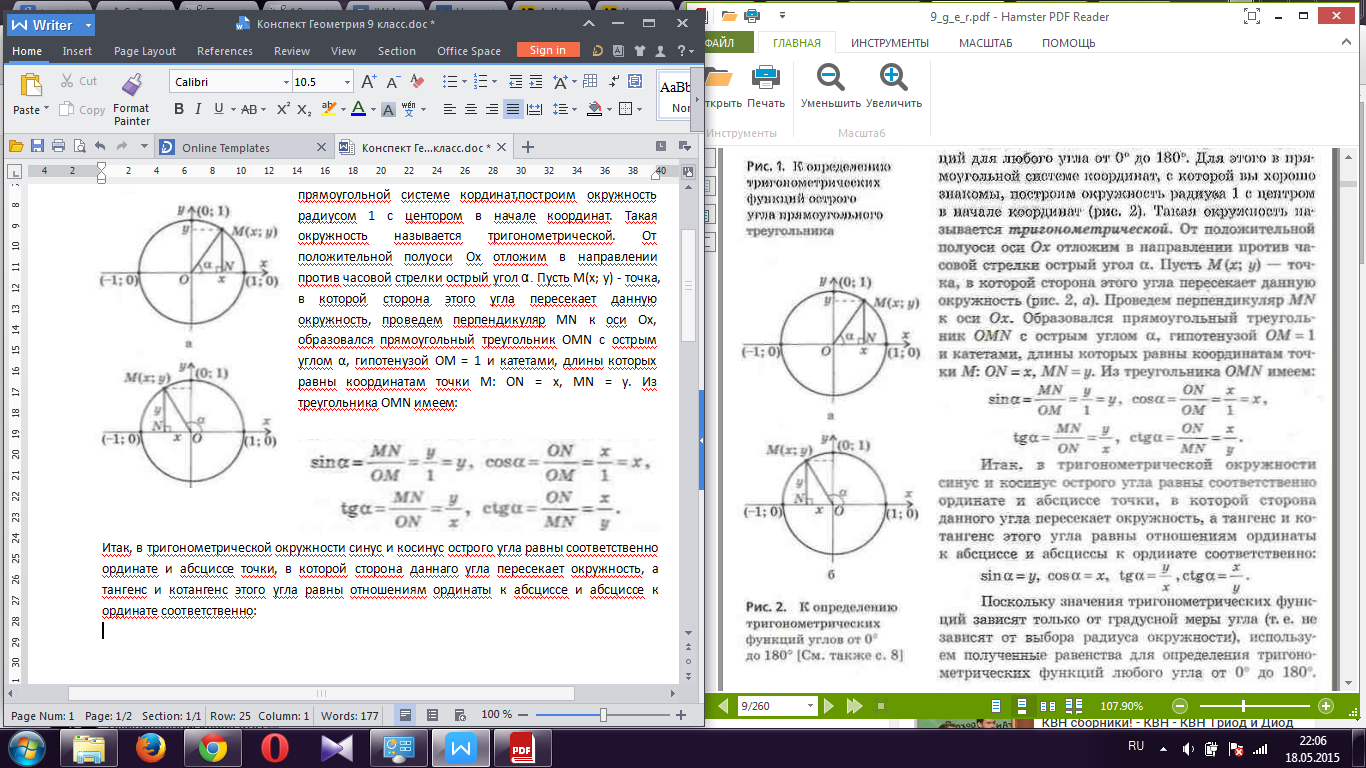Save the document with the floppy icon
1366x768 pixels.
pos(37,146)
